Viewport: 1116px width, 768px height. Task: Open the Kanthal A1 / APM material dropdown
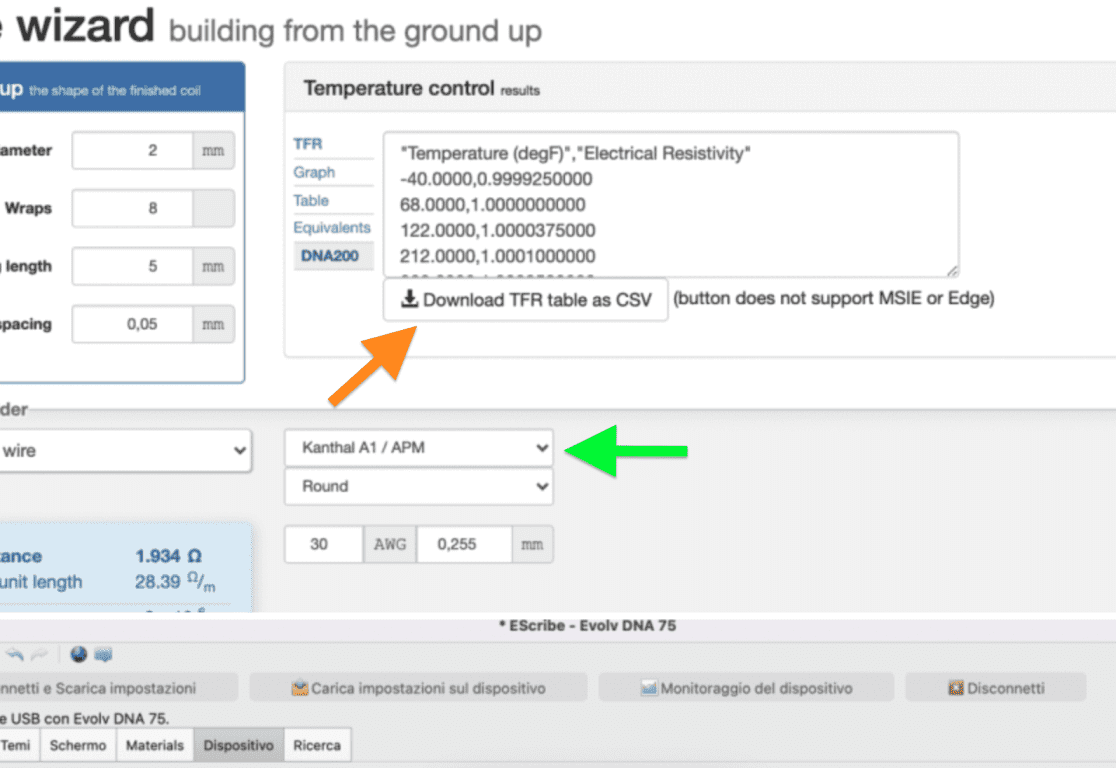coord(418,448)
